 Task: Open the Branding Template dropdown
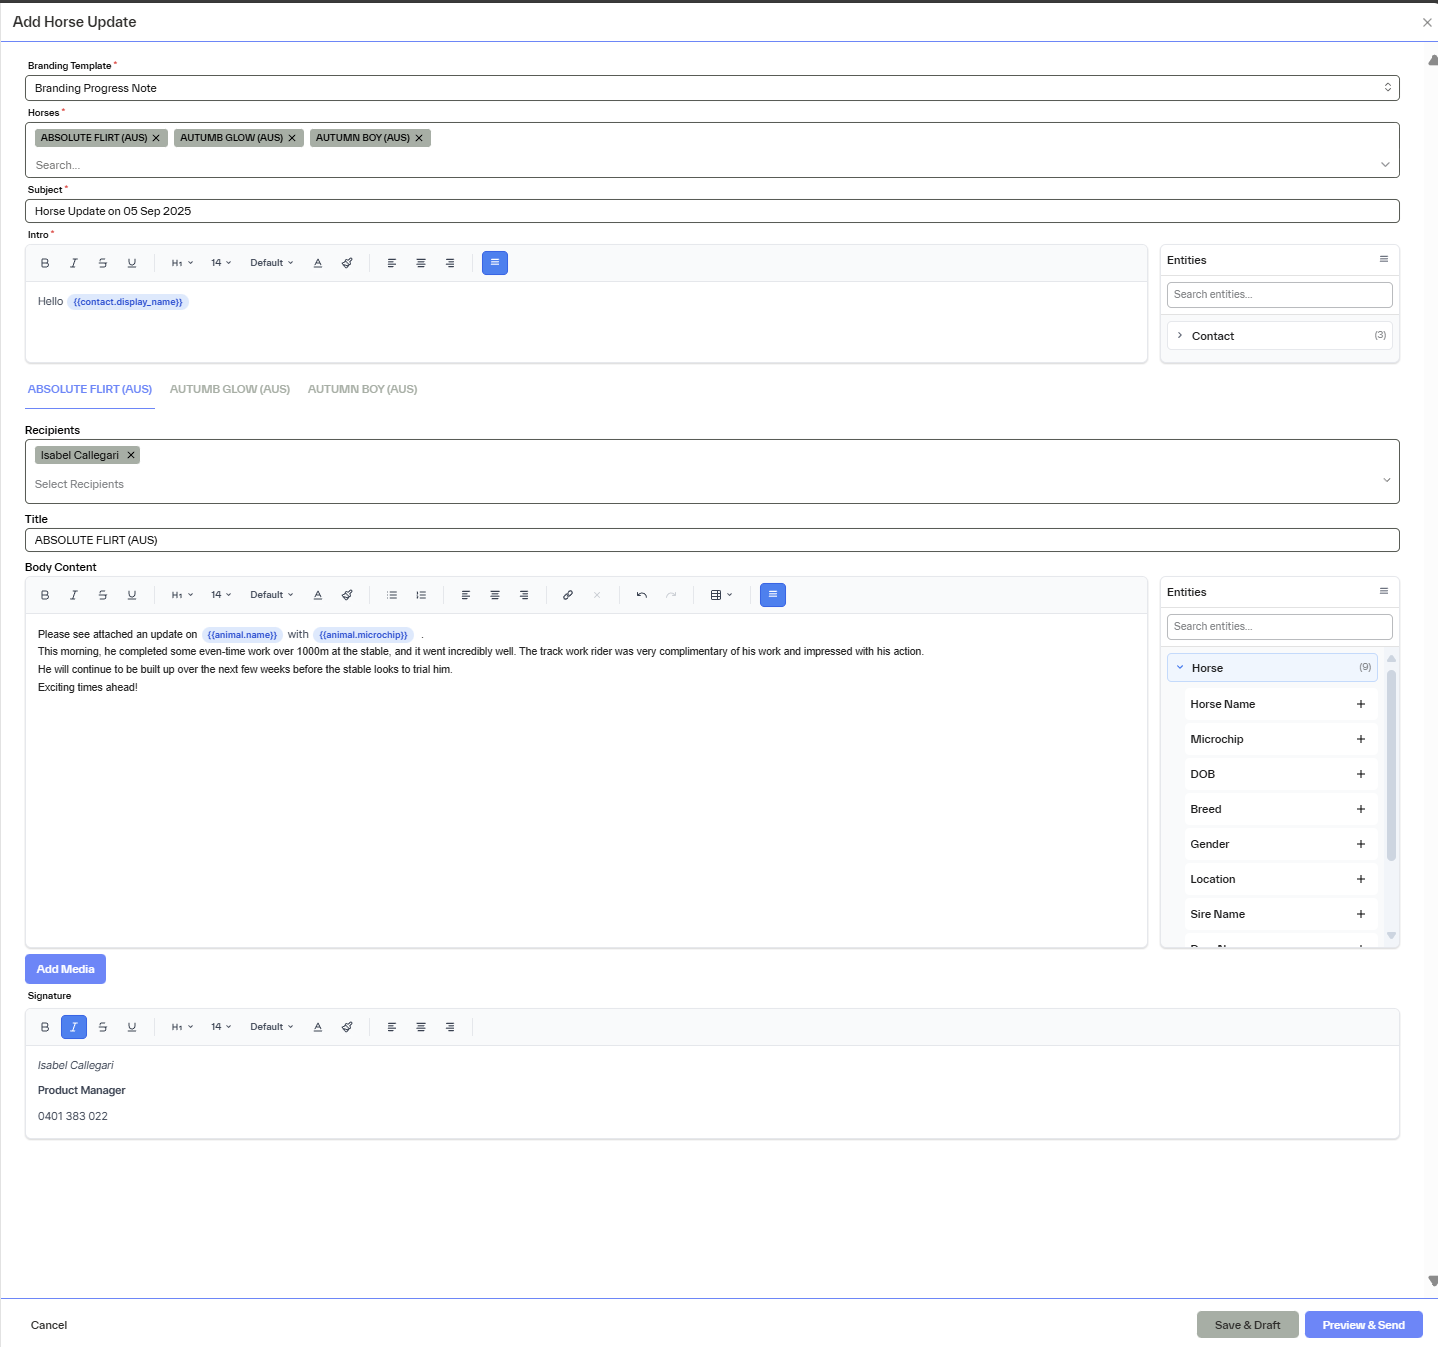pyautogui.click(x=712, y=88)
